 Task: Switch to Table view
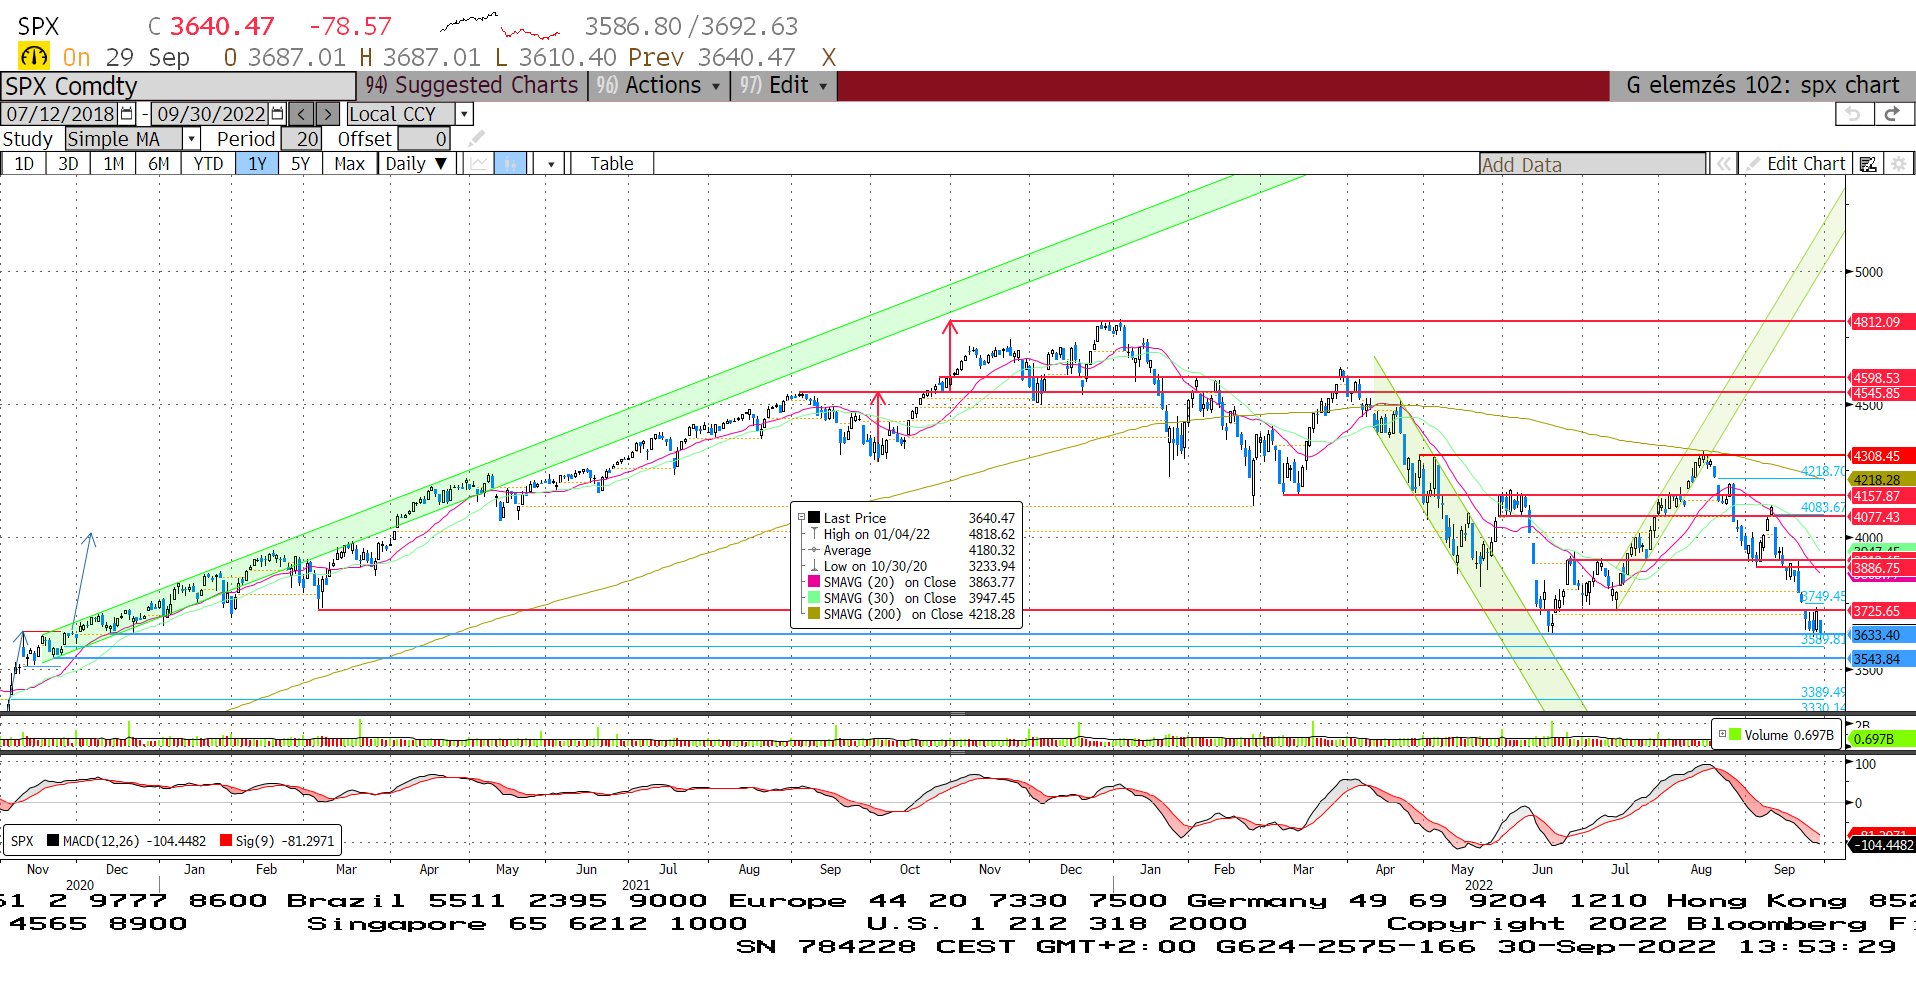coord(612,164)
